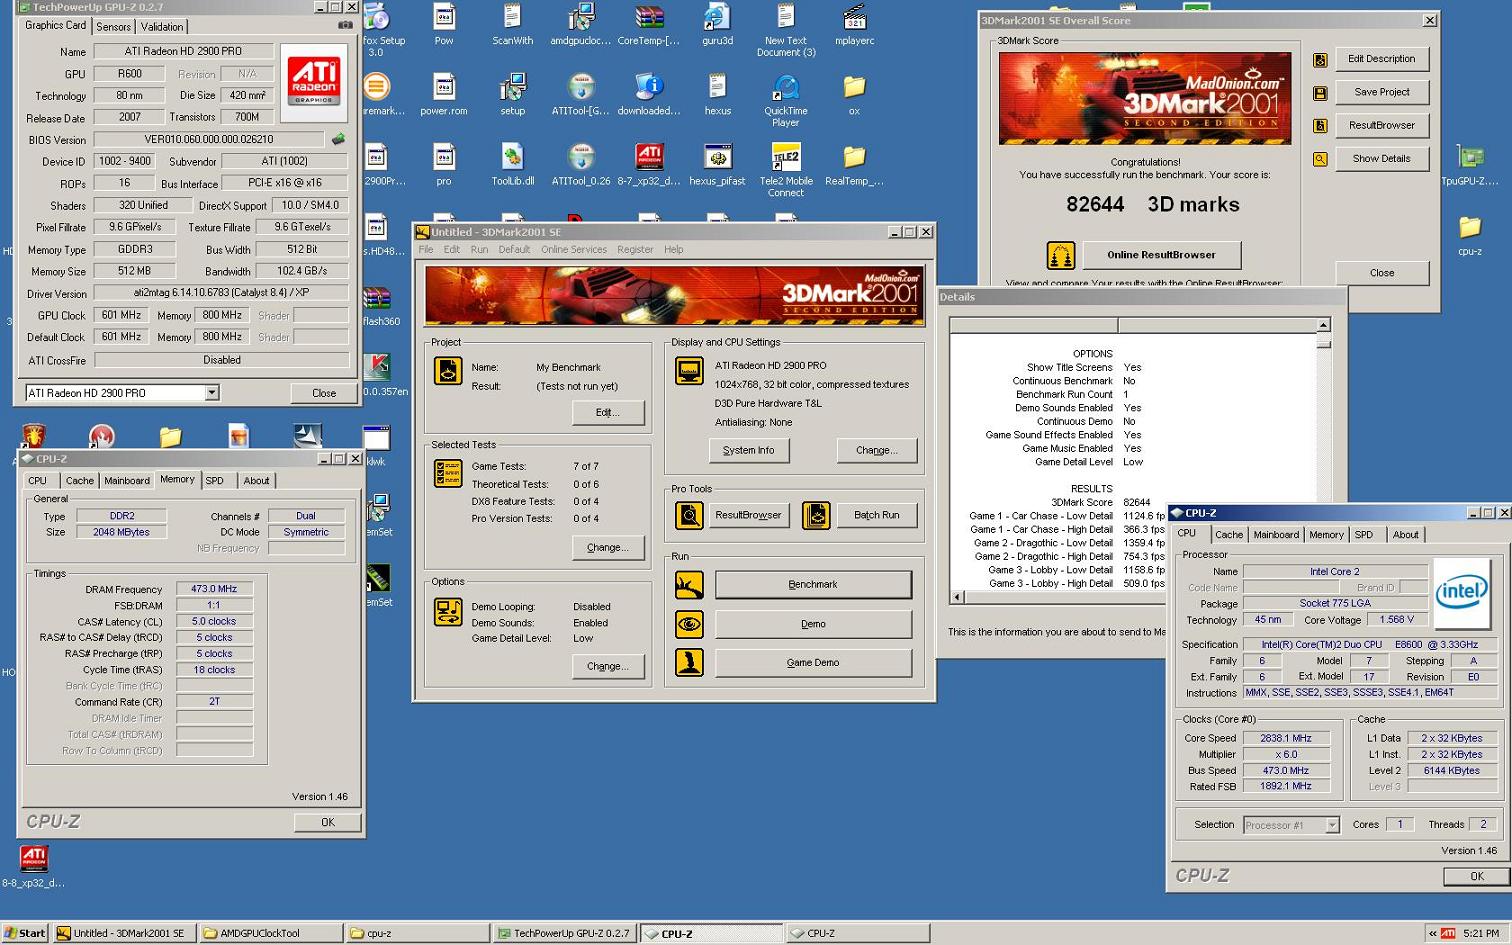The width and height of the screenshot is (1512, 945).
Task: Switch to the Validation tab in GPU-Z
Action: pos(162,27)
